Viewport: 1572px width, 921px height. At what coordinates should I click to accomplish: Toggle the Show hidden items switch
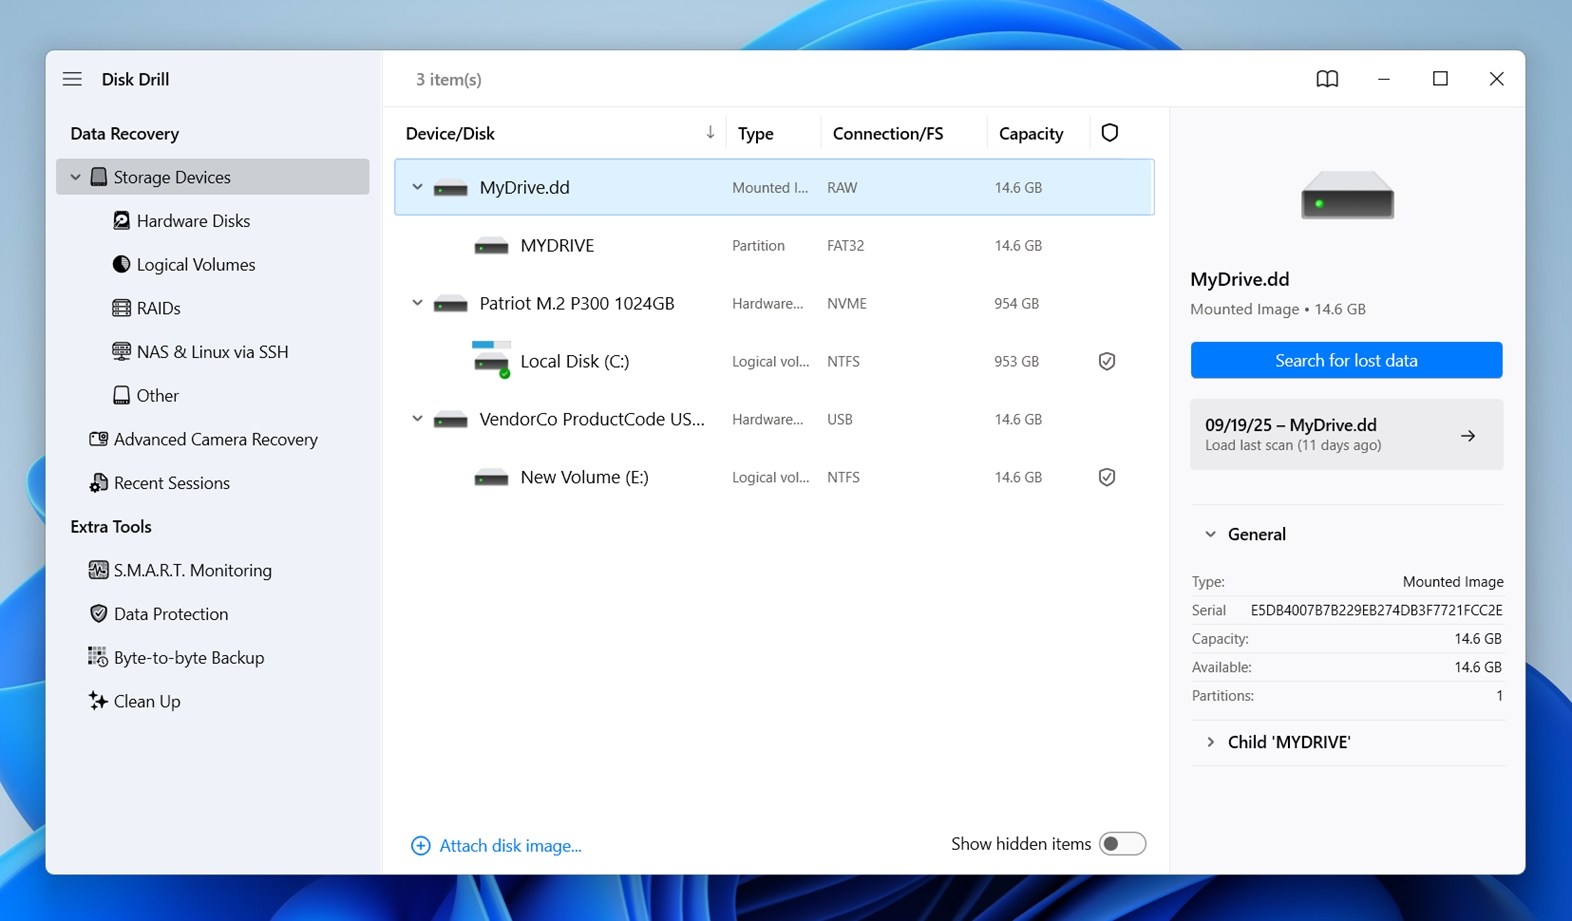(x=1121, y=844)
